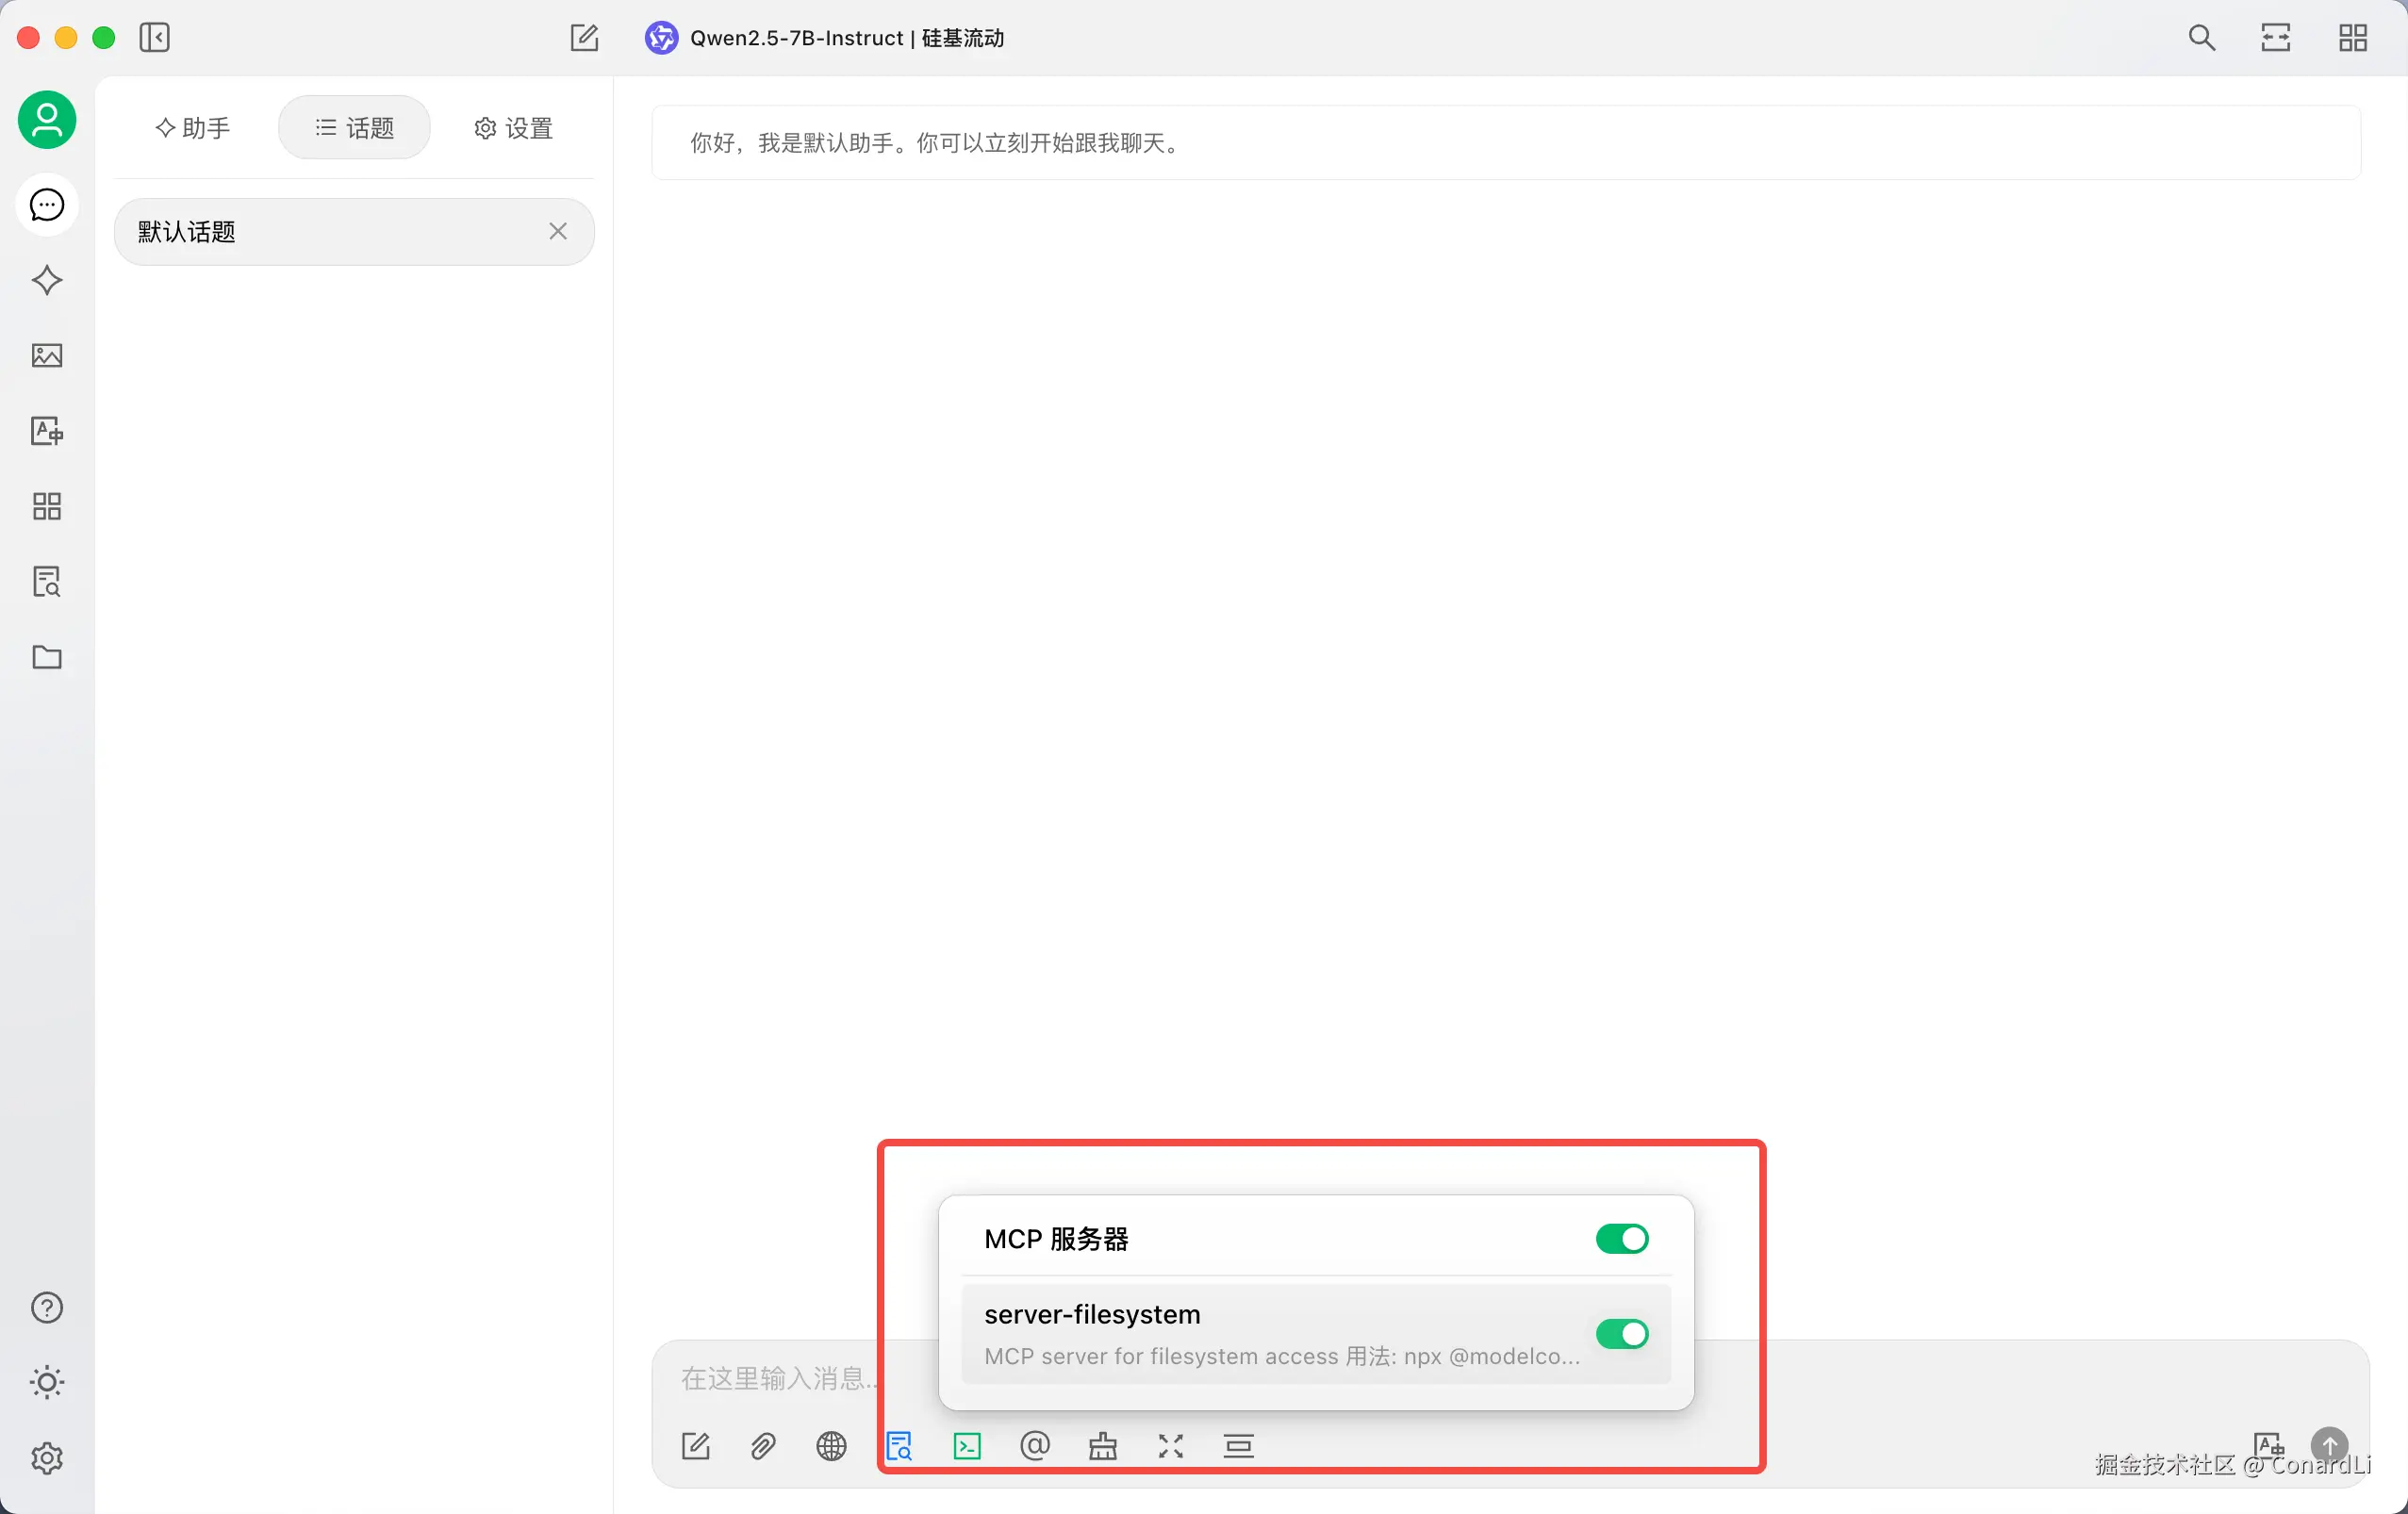The width and height of the screenshot is (2408, 1514).
Task: Collapse the left sidebar panel
Action: [155, 38]
